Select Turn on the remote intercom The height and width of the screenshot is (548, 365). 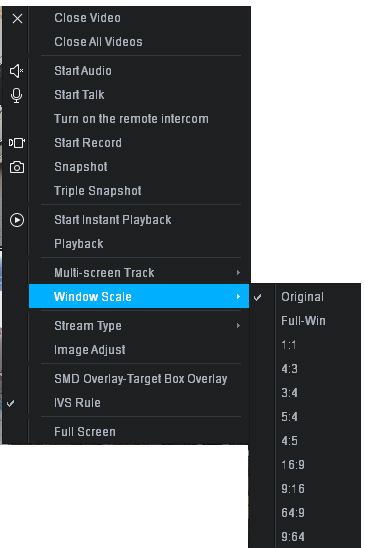coord(131,119)
